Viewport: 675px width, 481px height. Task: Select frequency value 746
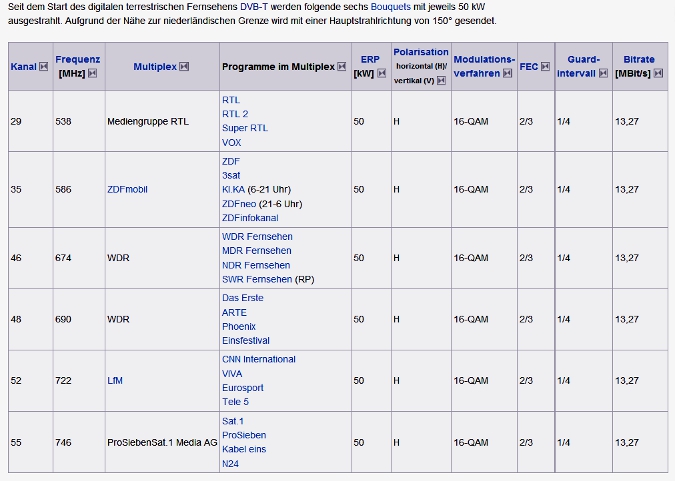coord(63,443)
